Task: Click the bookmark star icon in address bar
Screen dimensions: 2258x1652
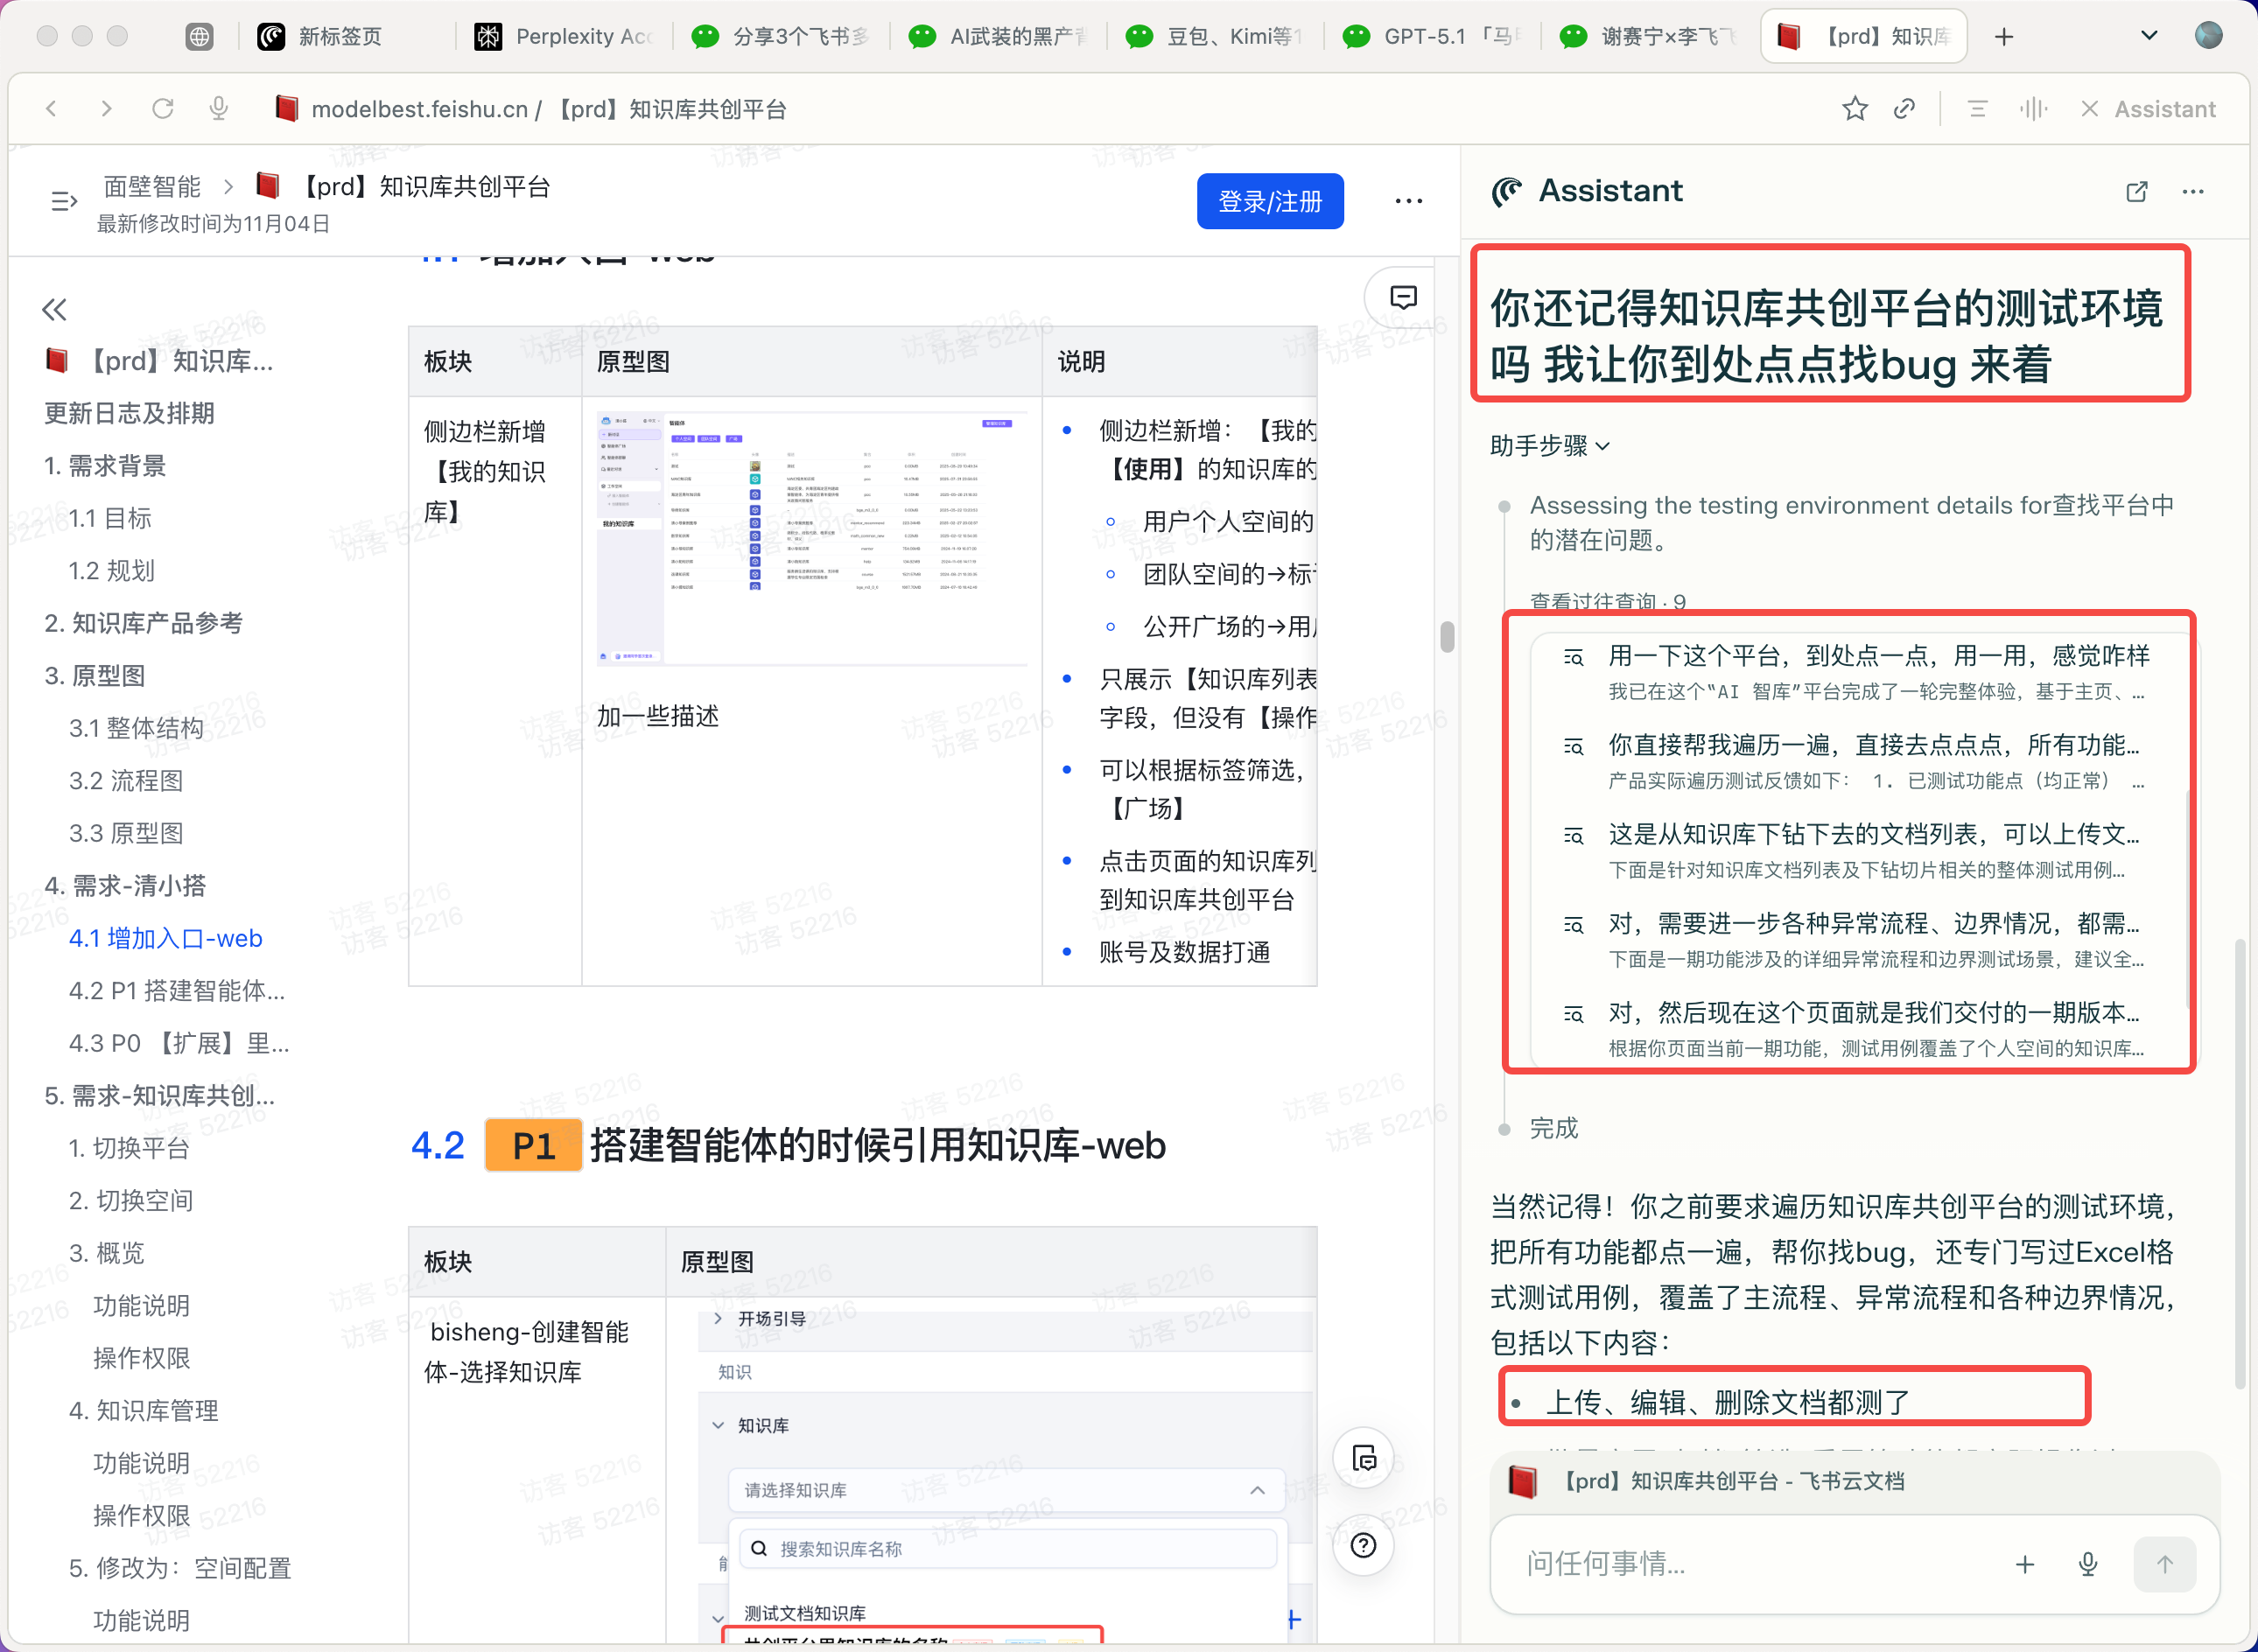Action: tap(1854, 109)
